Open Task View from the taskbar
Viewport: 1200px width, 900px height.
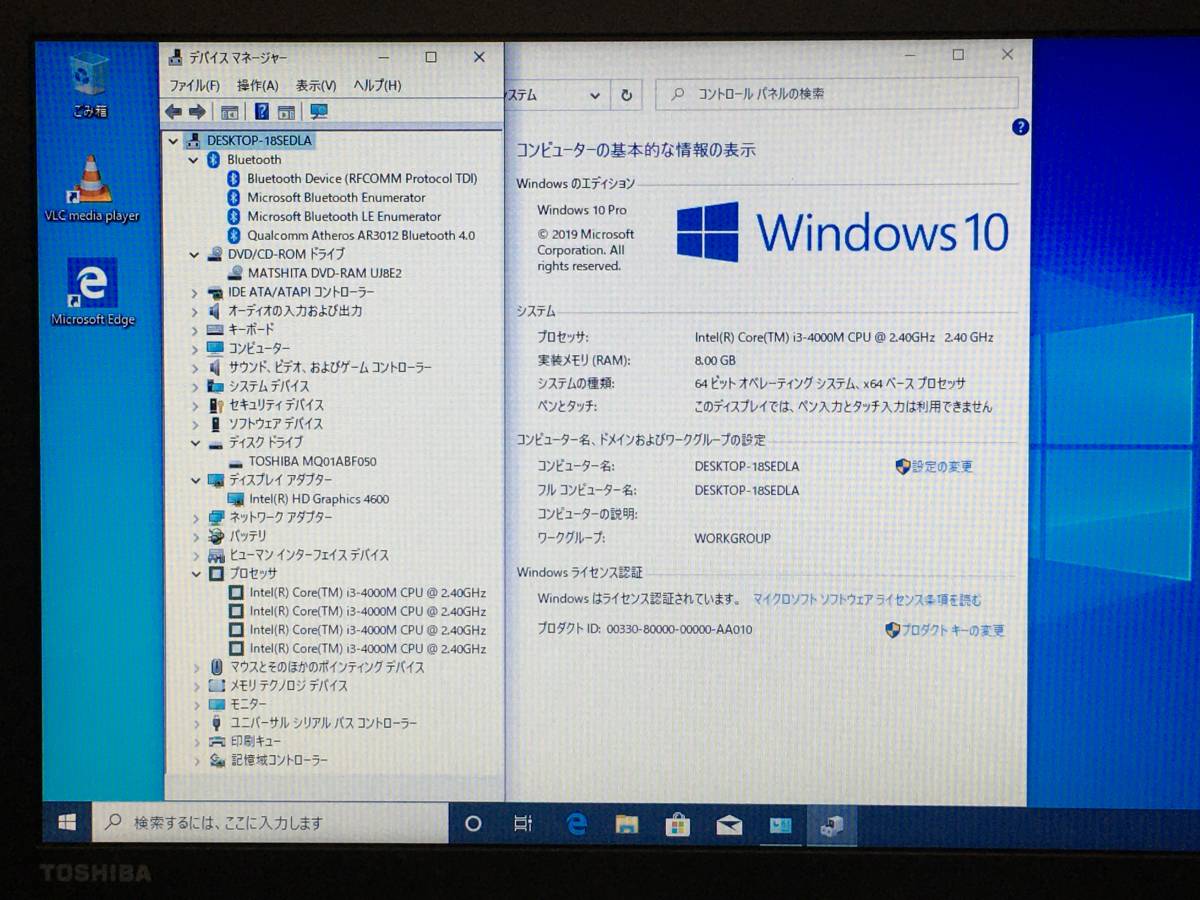coord(523,823)
